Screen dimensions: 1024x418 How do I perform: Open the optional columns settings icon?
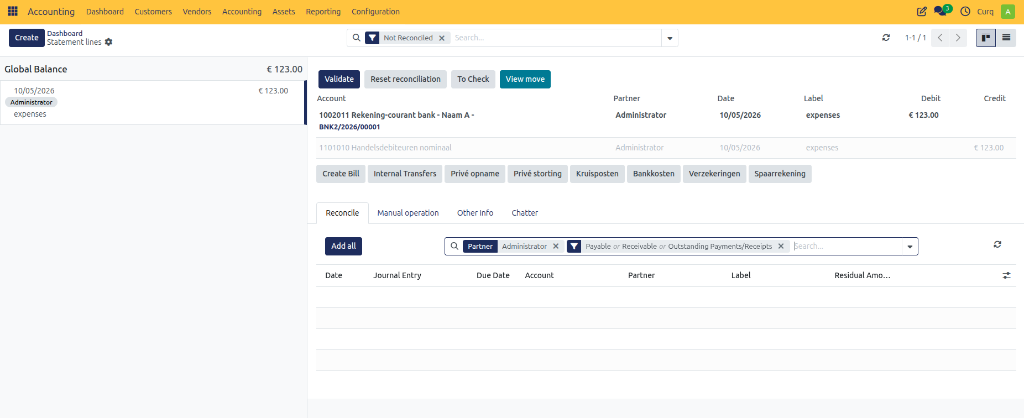pyautogui.click(x=1006, y=276)
